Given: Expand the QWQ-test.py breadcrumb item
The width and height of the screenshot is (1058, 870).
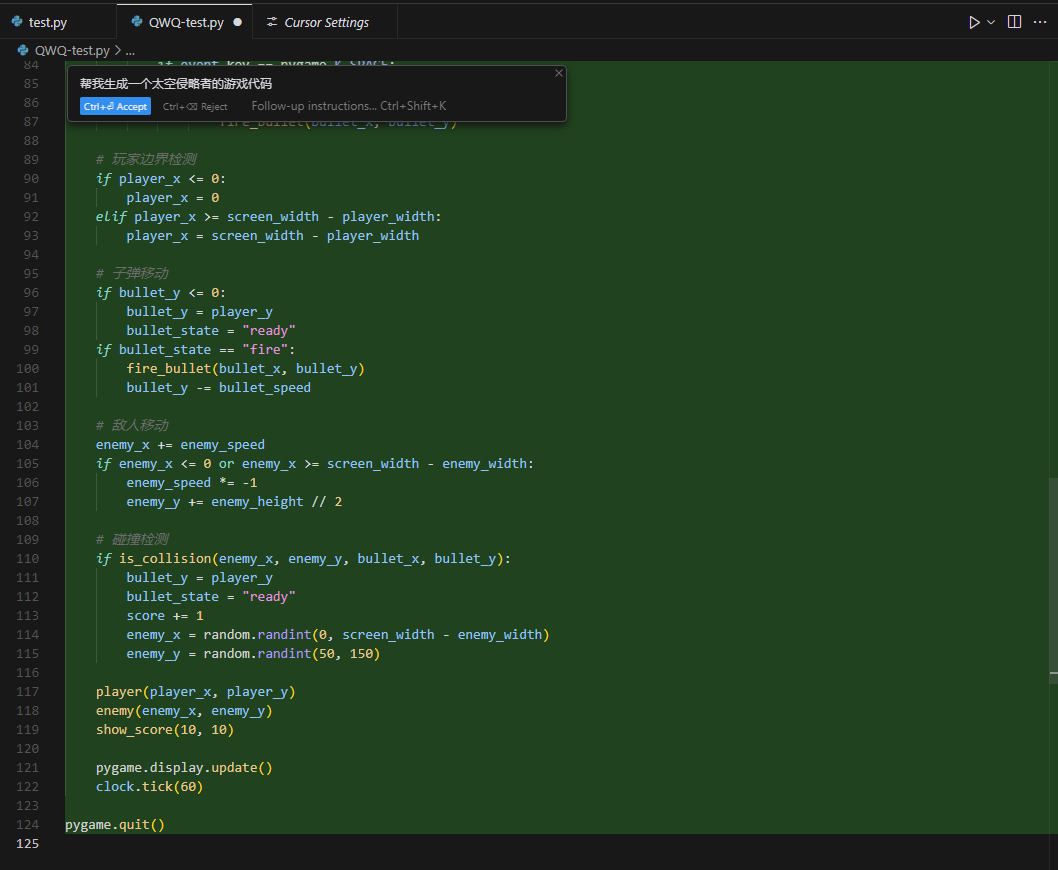Looking at the screenshot, I should [x=72, y=50].
